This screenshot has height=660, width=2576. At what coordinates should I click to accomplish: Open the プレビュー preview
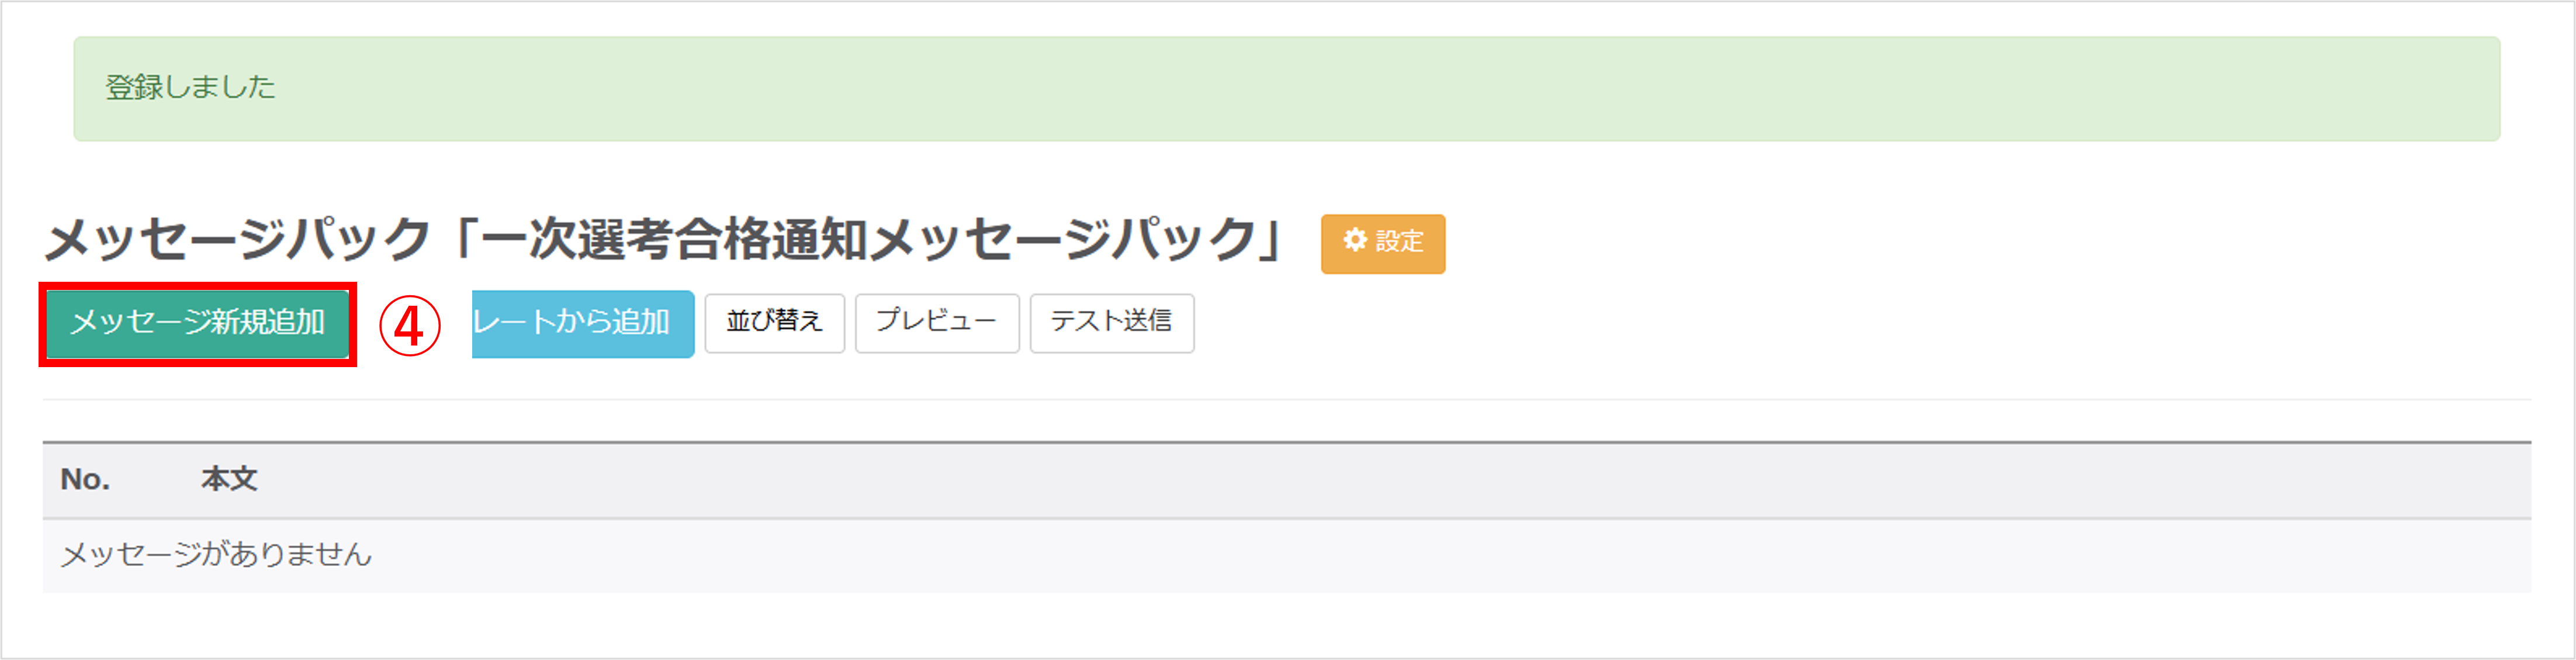coord(937,323)
